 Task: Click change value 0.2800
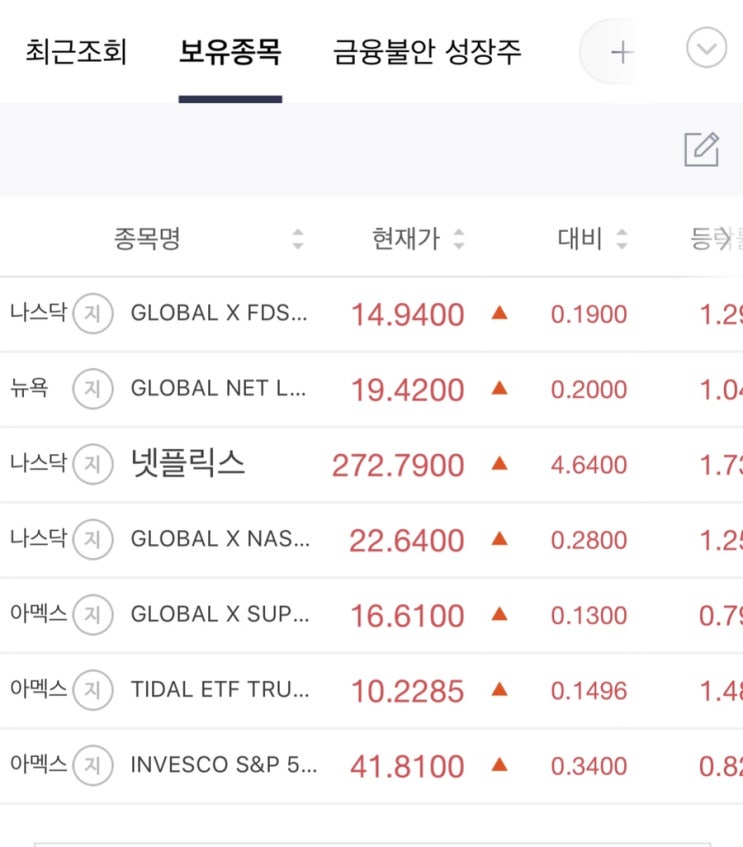point(589,540)
